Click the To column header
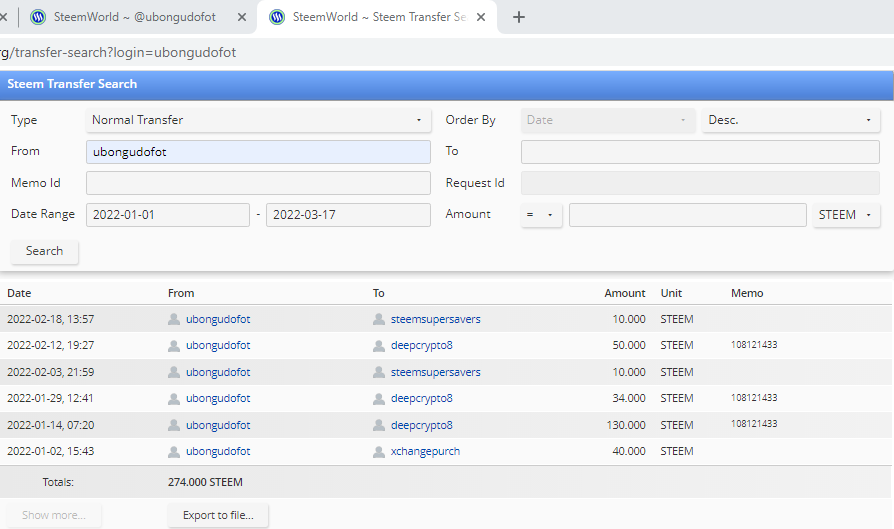This screenshot has width=894, height=529. click(379, 293)
